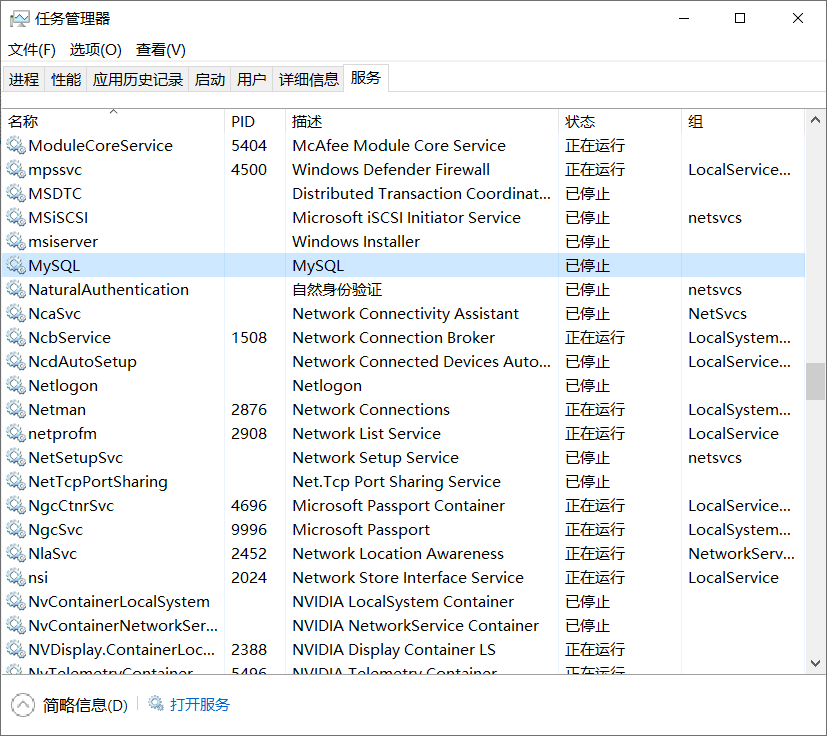The width and height of the screenshot is (827, 736).
Task: Click the service icon next to NcaSvc
Action: pos(16,313)
